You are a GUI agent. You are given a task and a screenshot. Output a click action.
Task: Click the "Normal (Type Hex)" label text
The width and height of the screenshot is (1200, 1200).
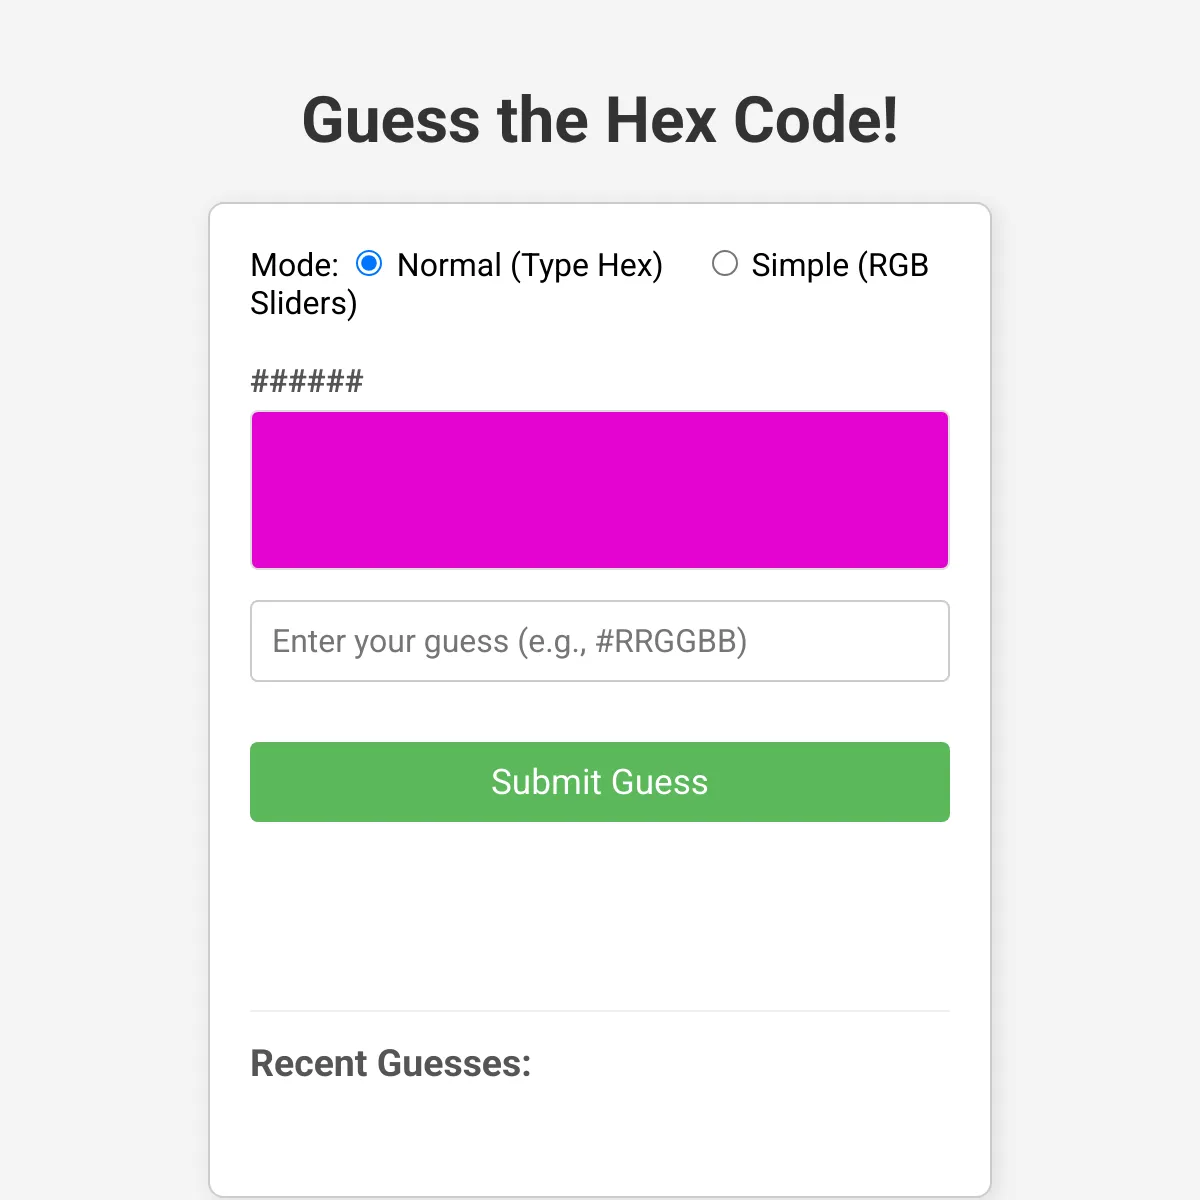coord(530,266)
